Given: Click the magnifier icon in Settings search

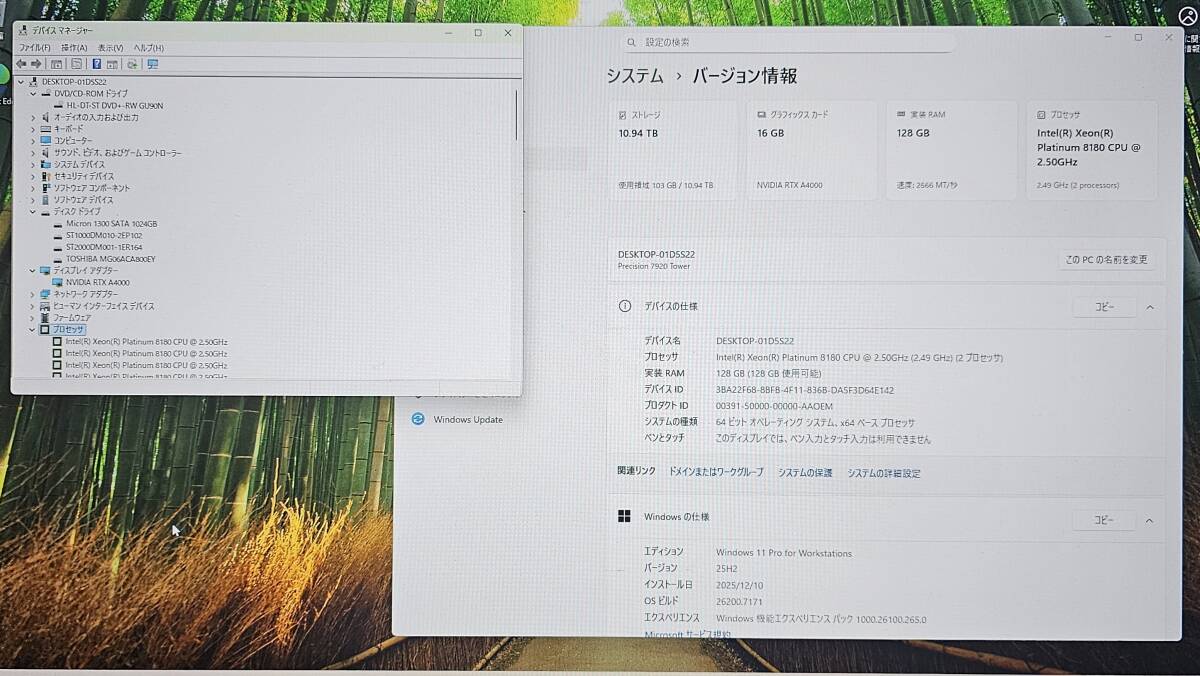Looking at the screenshot, I should (x=631, y=43).
